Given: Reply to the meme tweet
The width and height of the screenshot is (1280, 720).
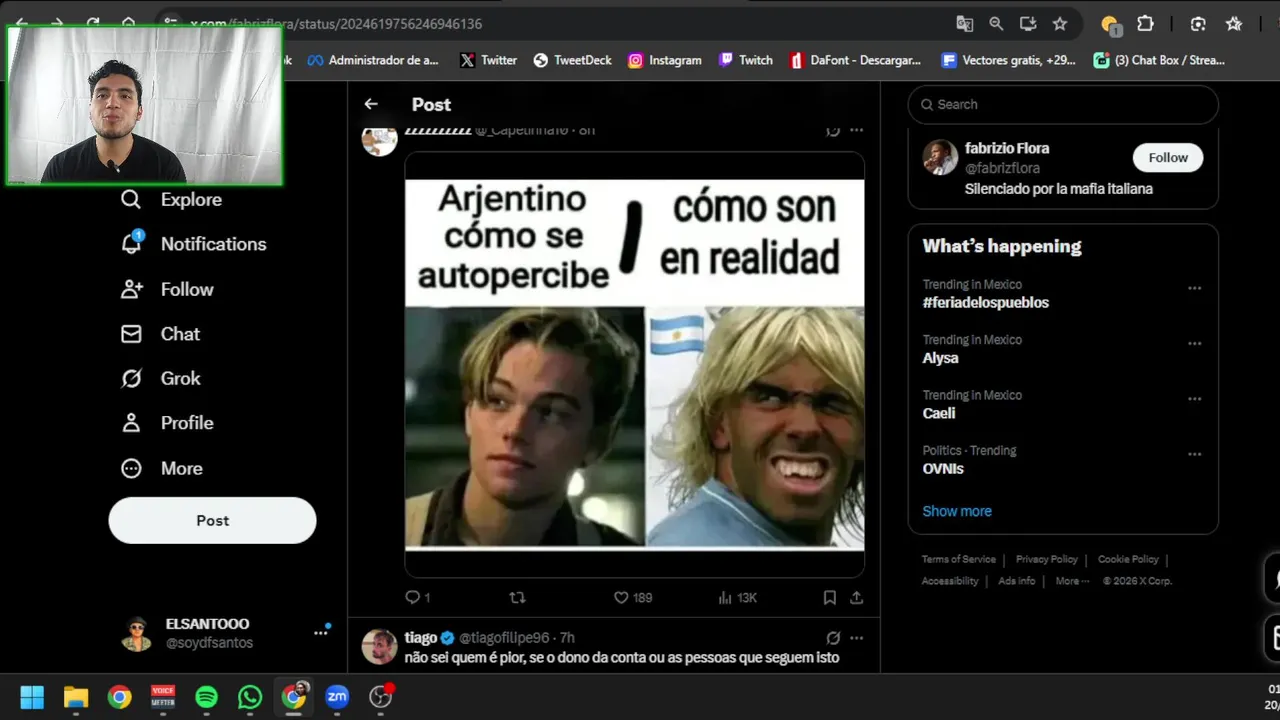Looking at the screenshot, I should 417,597.
